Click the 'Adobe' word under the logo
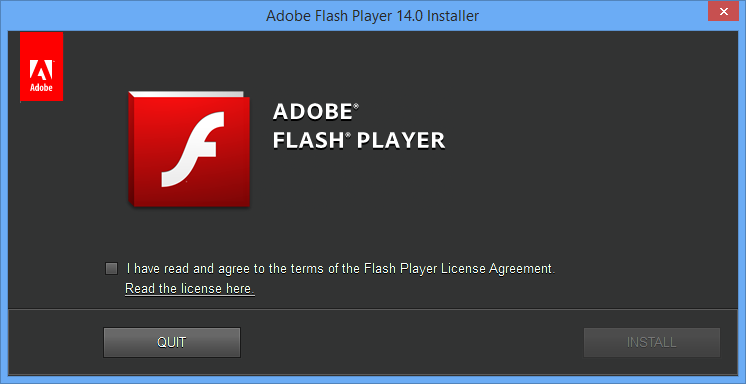This screenshot has height=384, width=746. tap(41, 88)
